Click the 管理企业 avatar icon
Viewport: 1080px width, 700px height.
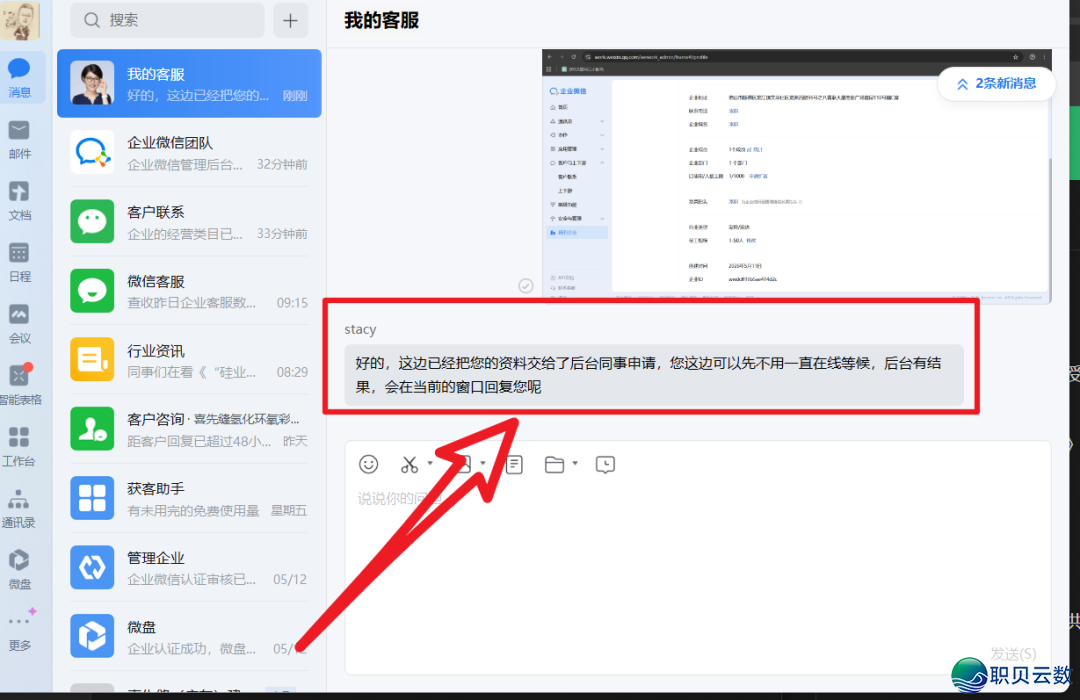[x=92, y=567]
